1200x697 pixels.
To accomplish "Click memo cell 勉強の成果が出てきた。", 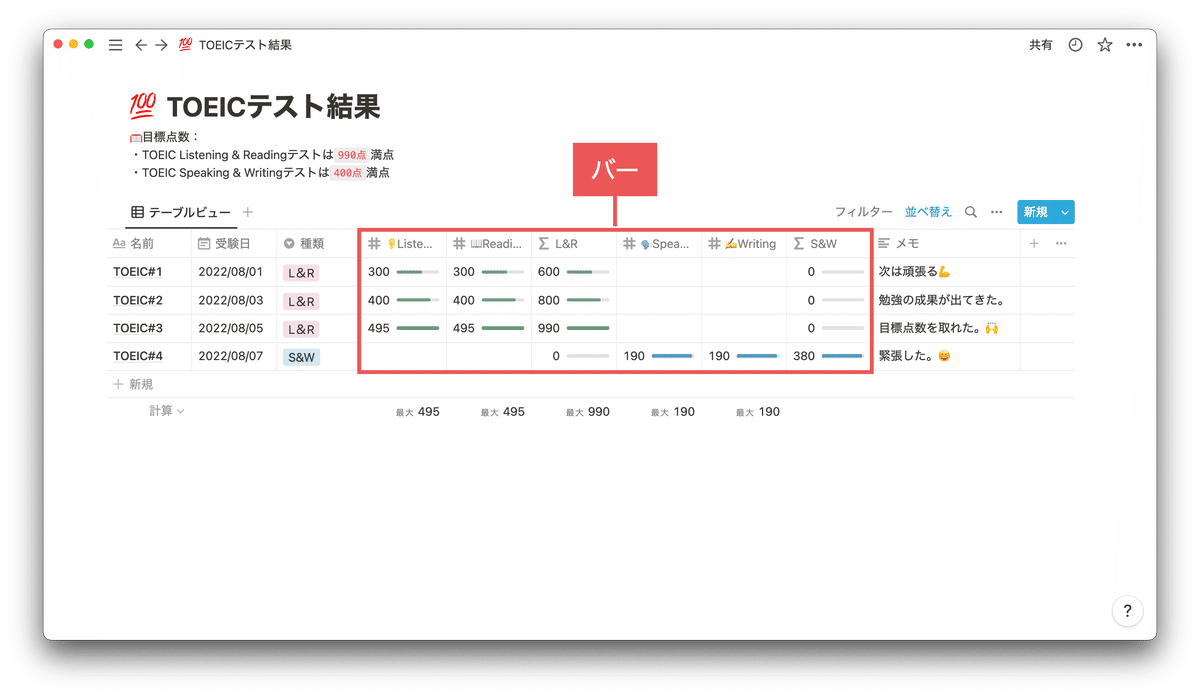I will point(946,300).
